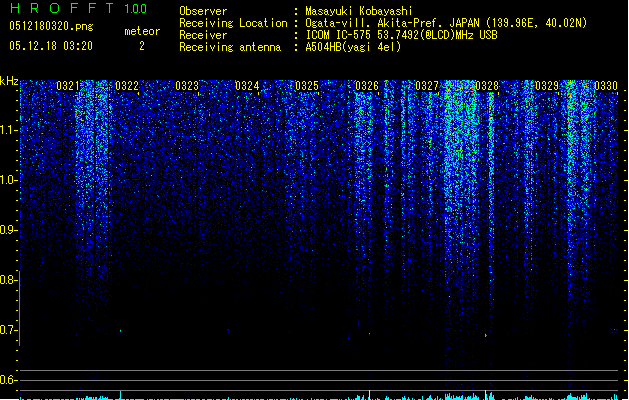The width and height of the screenshot is (629, 400).
Task: Click the Ogata-vill. Akita-Pref. JAPAN location text
Action: coord(446,23)
